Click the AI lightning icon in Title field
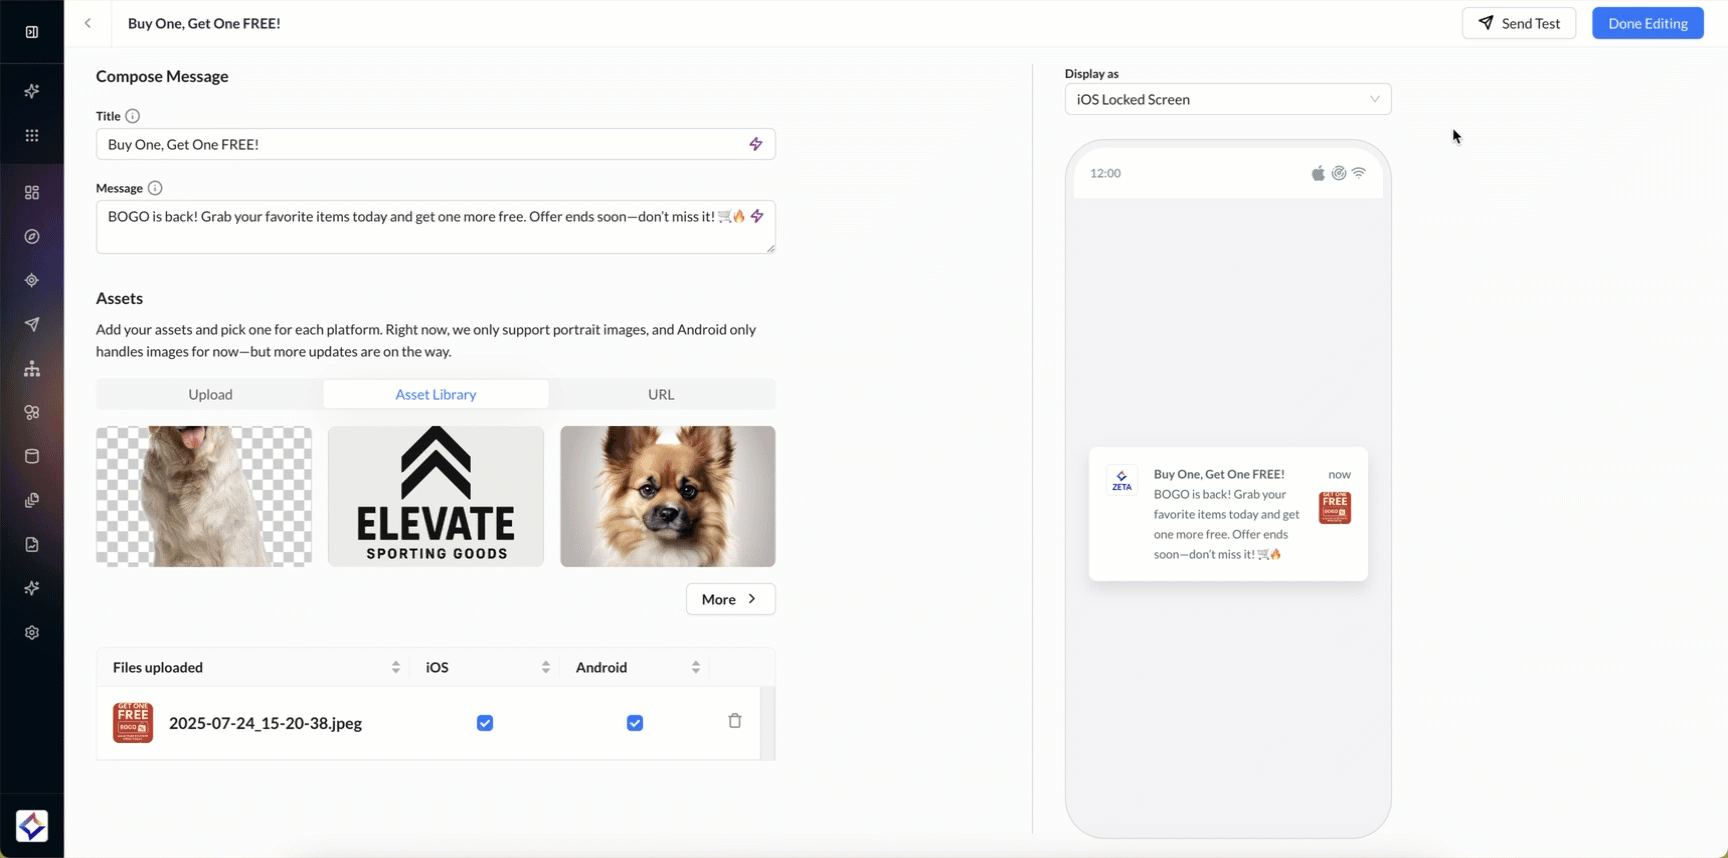This screenshot has height=858, width=1728. pos(756,144)
